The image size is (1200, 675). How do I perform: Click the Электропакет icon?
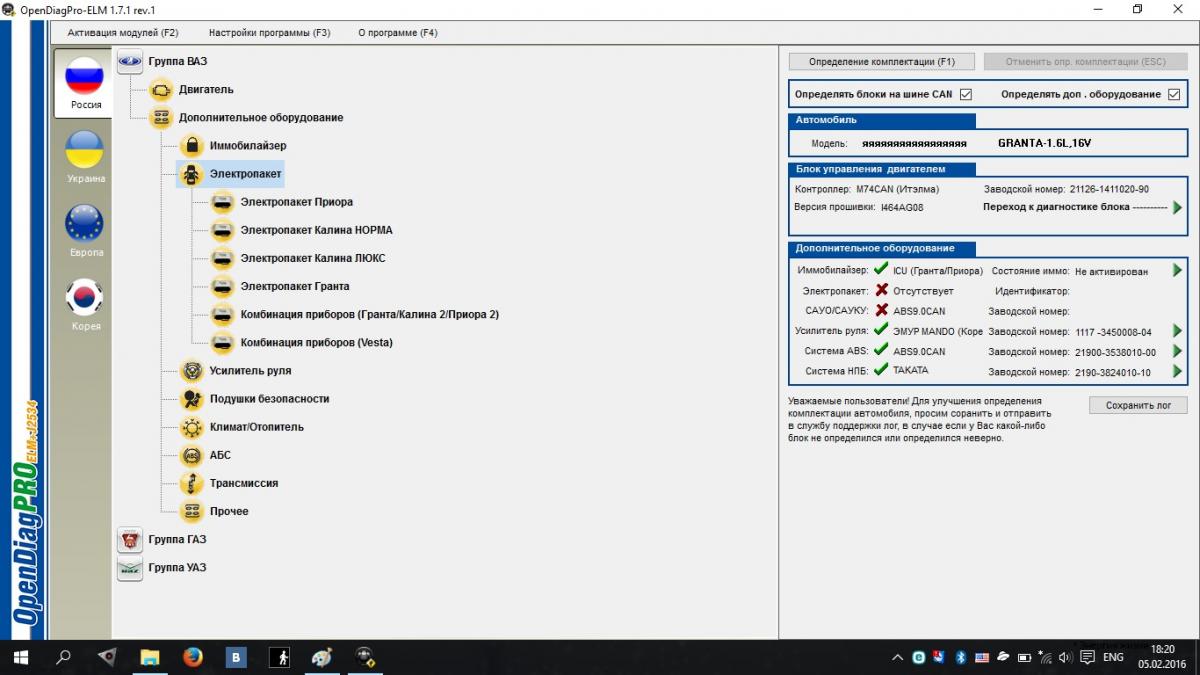(x=192, y=174)
